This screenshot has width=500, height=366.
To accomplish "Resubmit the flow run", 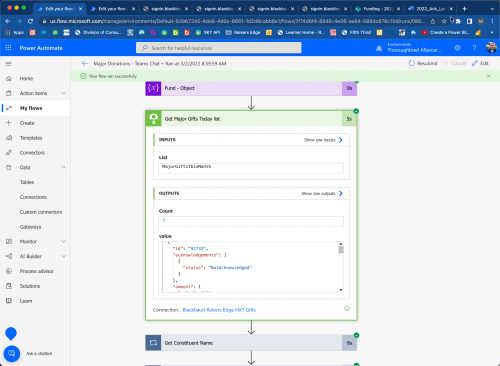I will coord(423,63).
